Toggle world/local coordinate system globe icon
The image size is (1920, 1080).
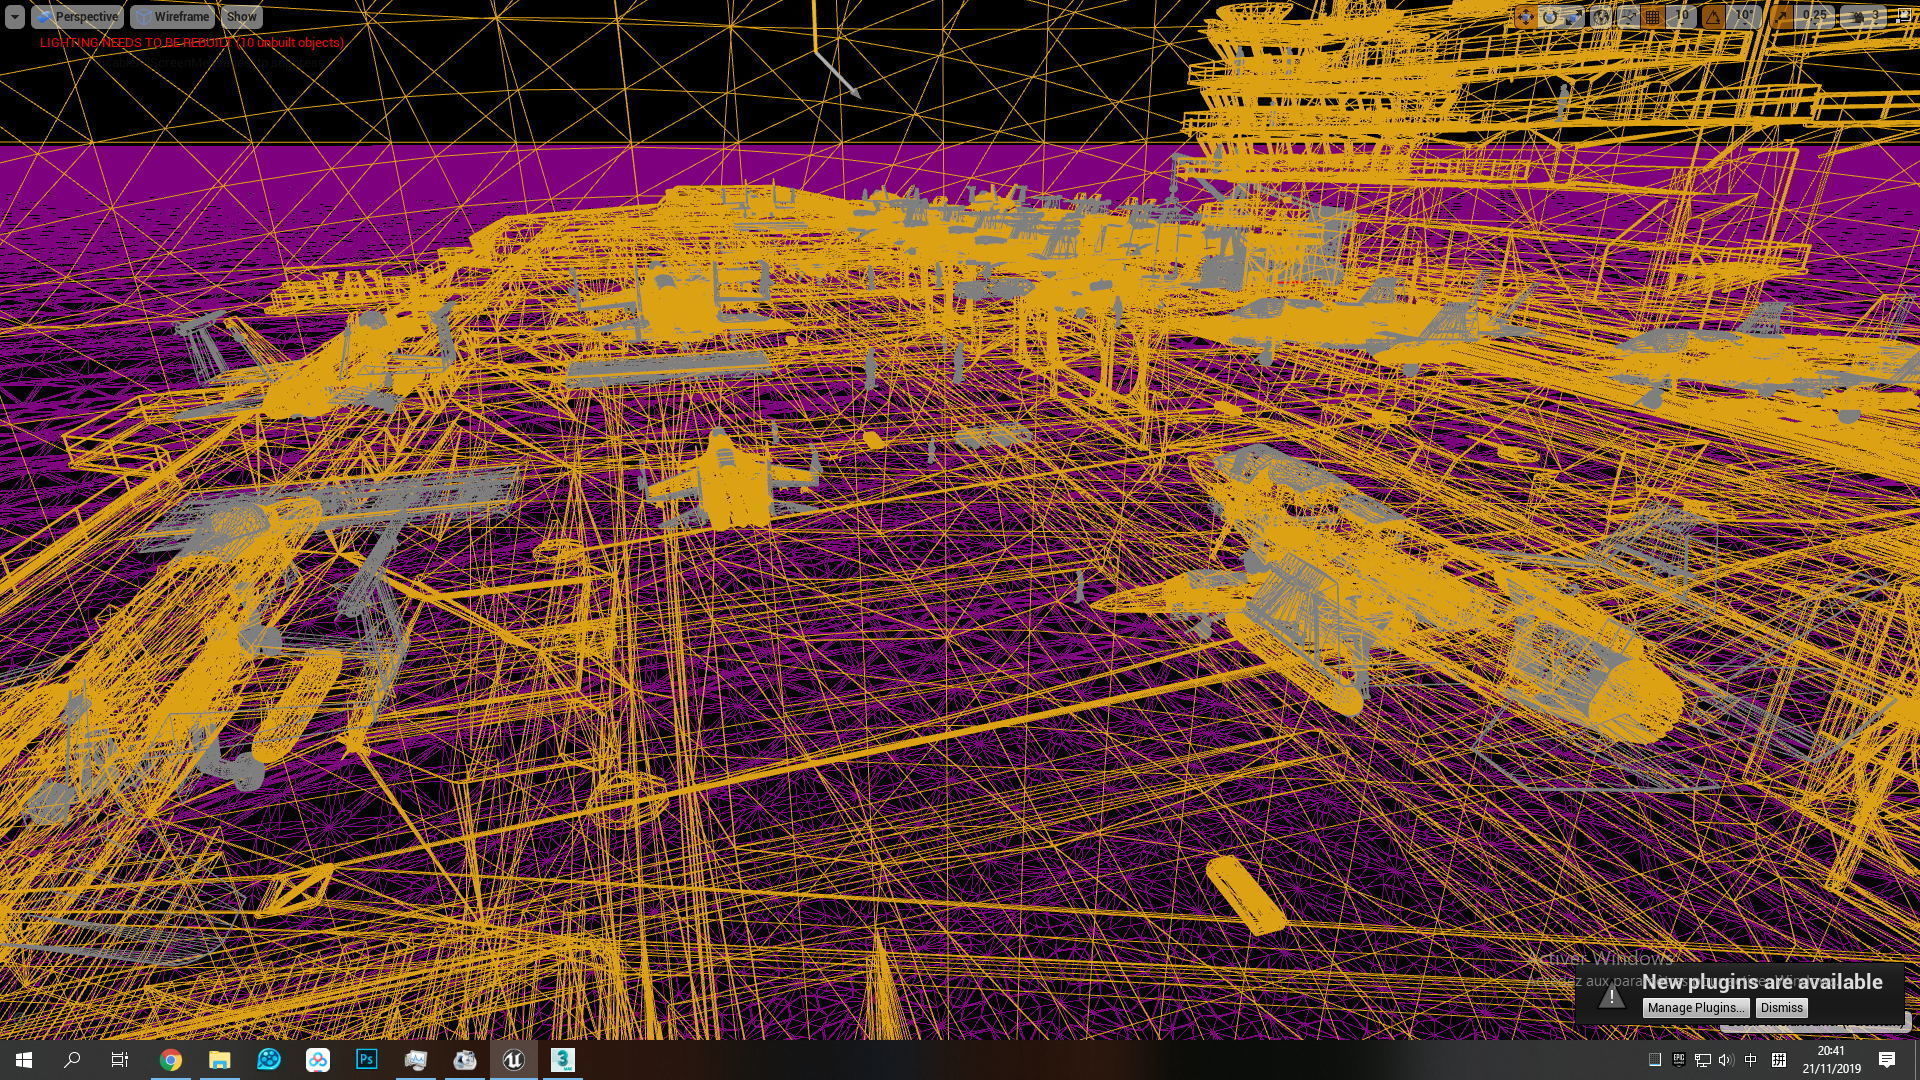point(1601,17)
